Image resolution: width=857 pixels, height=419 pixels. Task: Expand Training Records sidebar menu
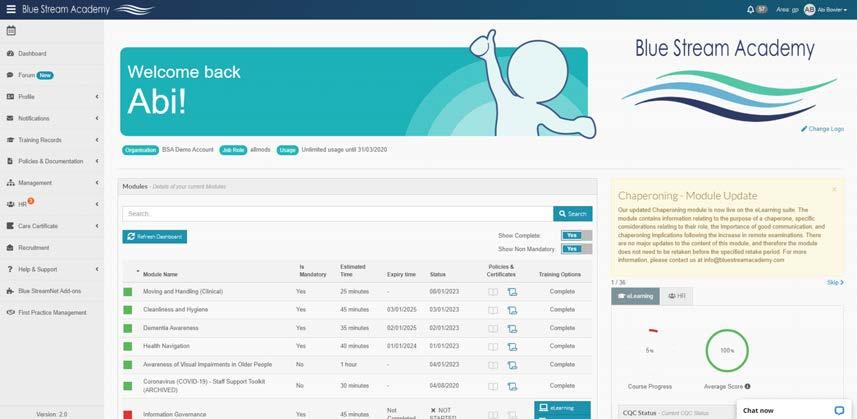[52, 140]
